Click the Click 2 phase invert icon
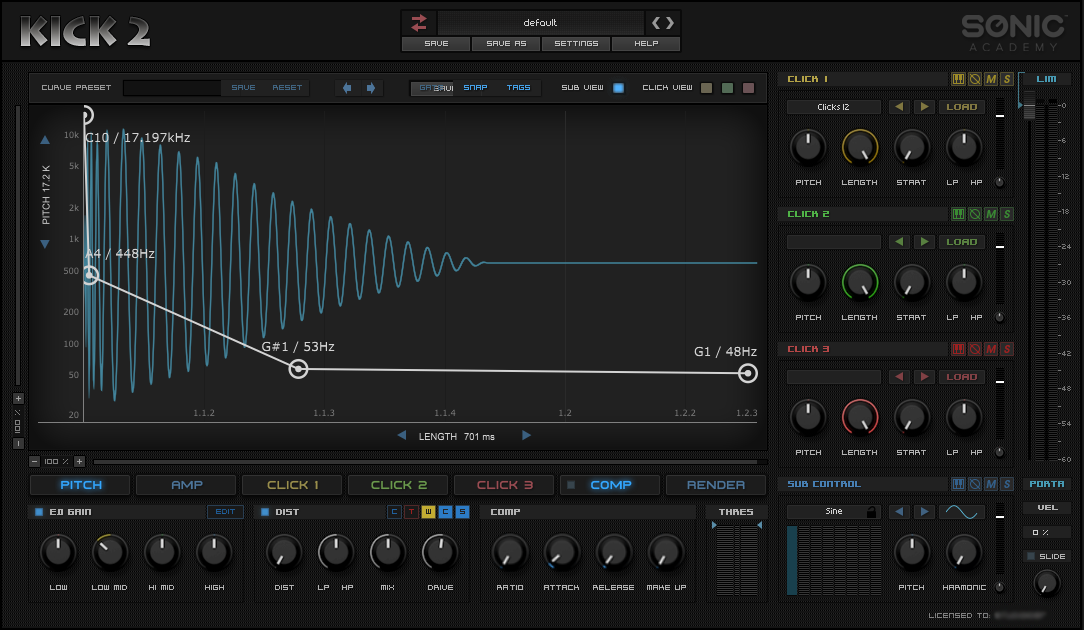This screenshot has width=1084, height=630. tap(975, 214)
